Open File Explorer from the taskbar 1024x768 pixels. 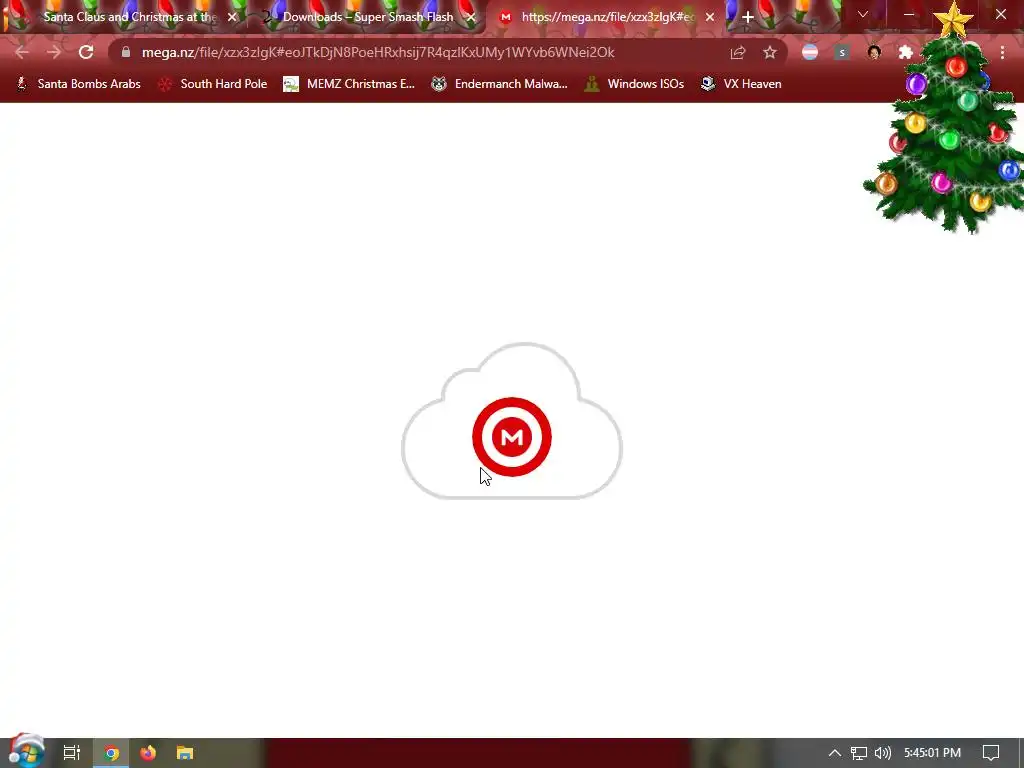(x=185, y=753)
